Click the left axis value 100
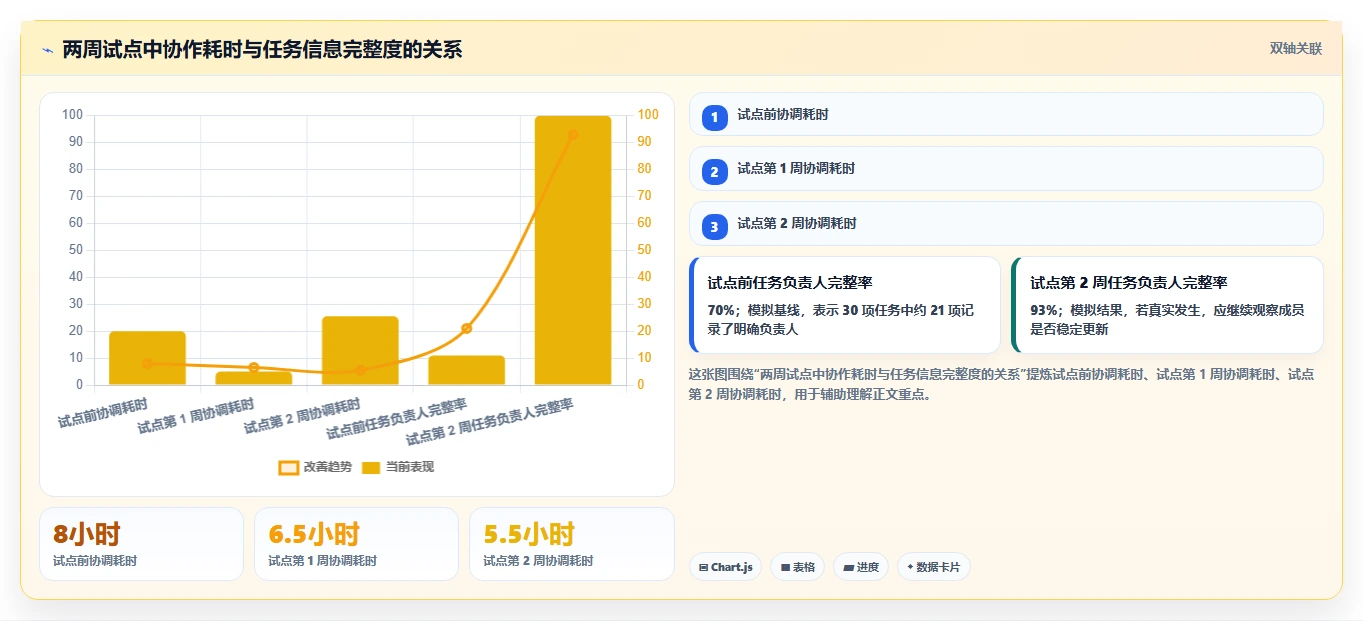 tap(72, 115)
